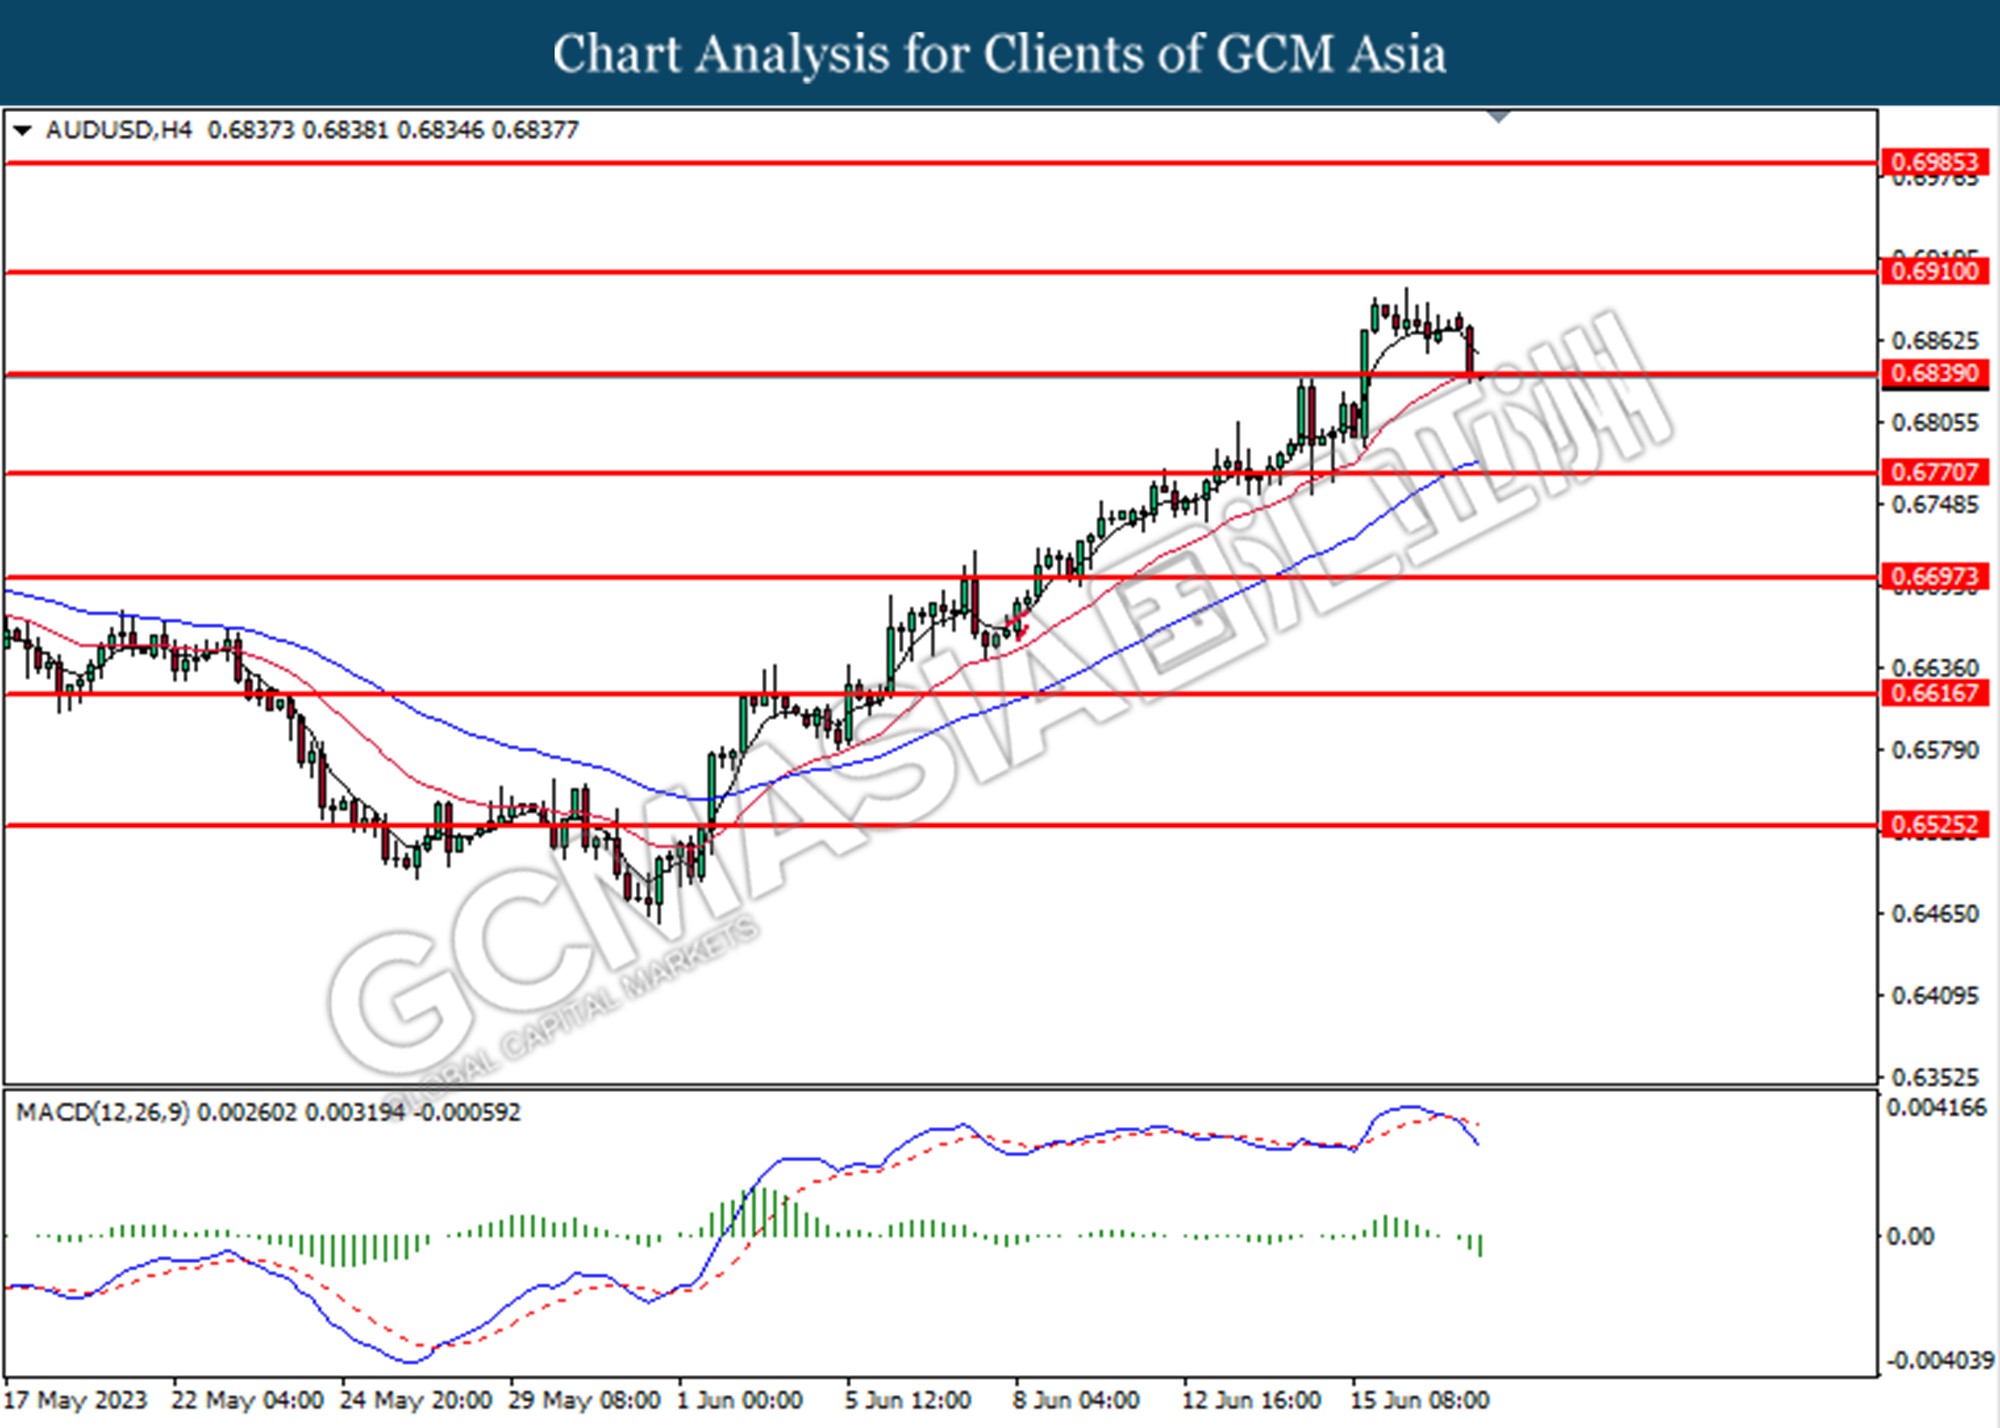Viewport: 2000px width, 1428px height.
Task: Select the 0.69853 price level label
Action: [x=1934, y=162]
